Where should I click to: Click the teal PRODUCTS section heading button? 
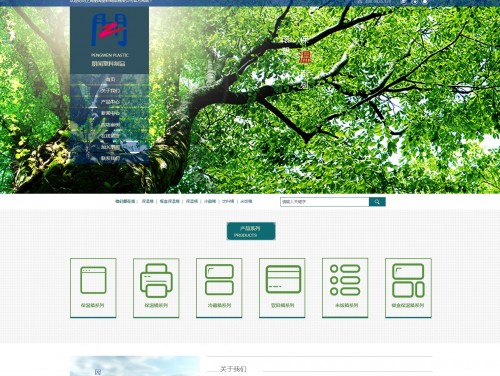(x=251, y=231)
